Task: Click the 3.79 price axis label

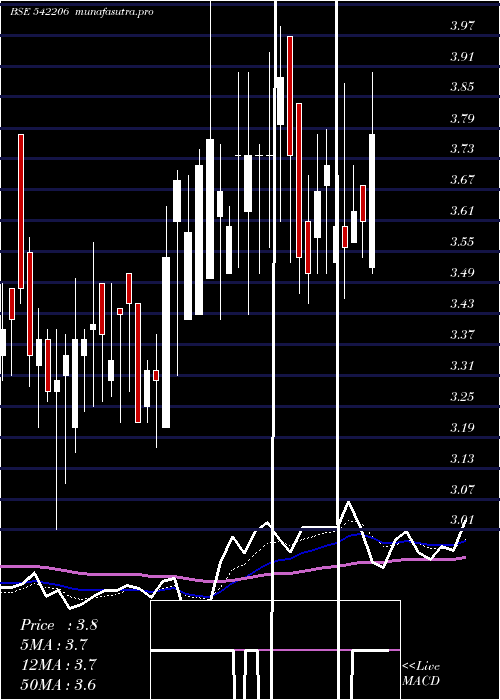Action: tap(462, 118)
